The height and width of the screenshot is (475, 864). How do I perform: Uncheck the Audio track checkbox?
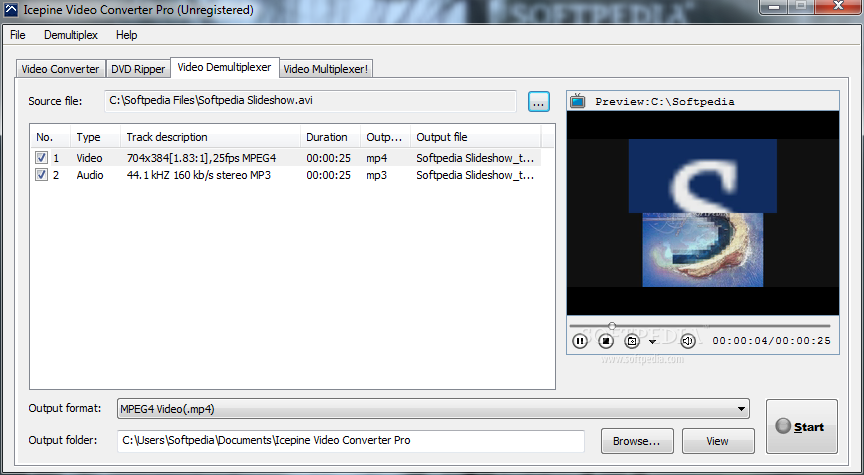[x=41, y=175]
